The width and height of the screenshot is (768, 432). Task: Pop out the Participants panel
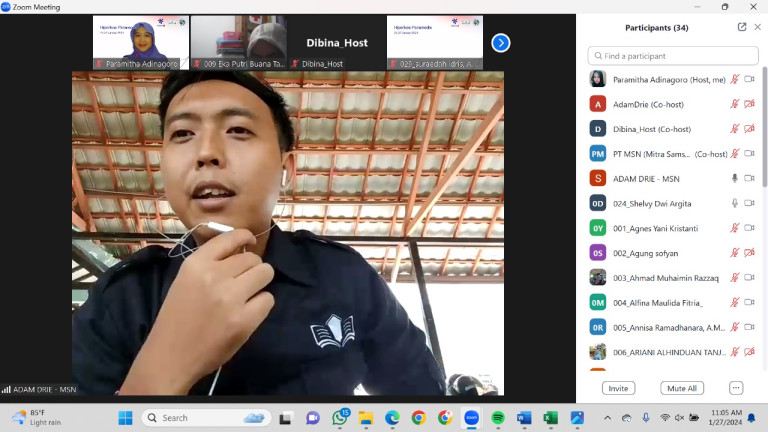pos(741,27)
